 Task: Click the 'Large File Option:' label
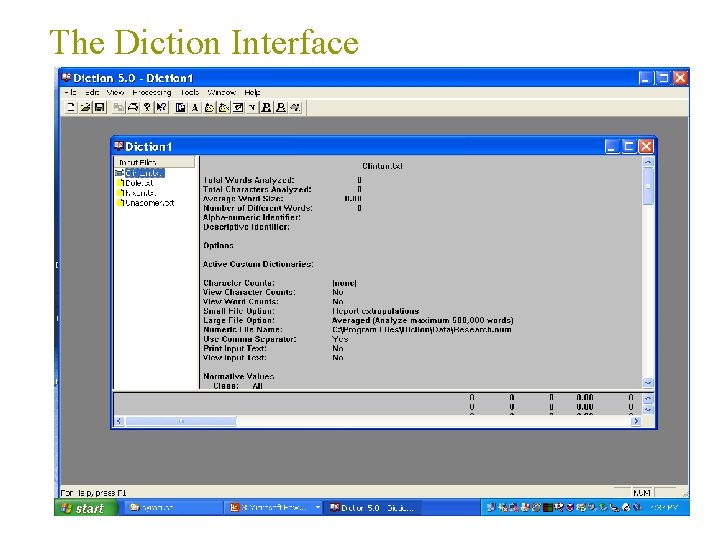(239, 320)
